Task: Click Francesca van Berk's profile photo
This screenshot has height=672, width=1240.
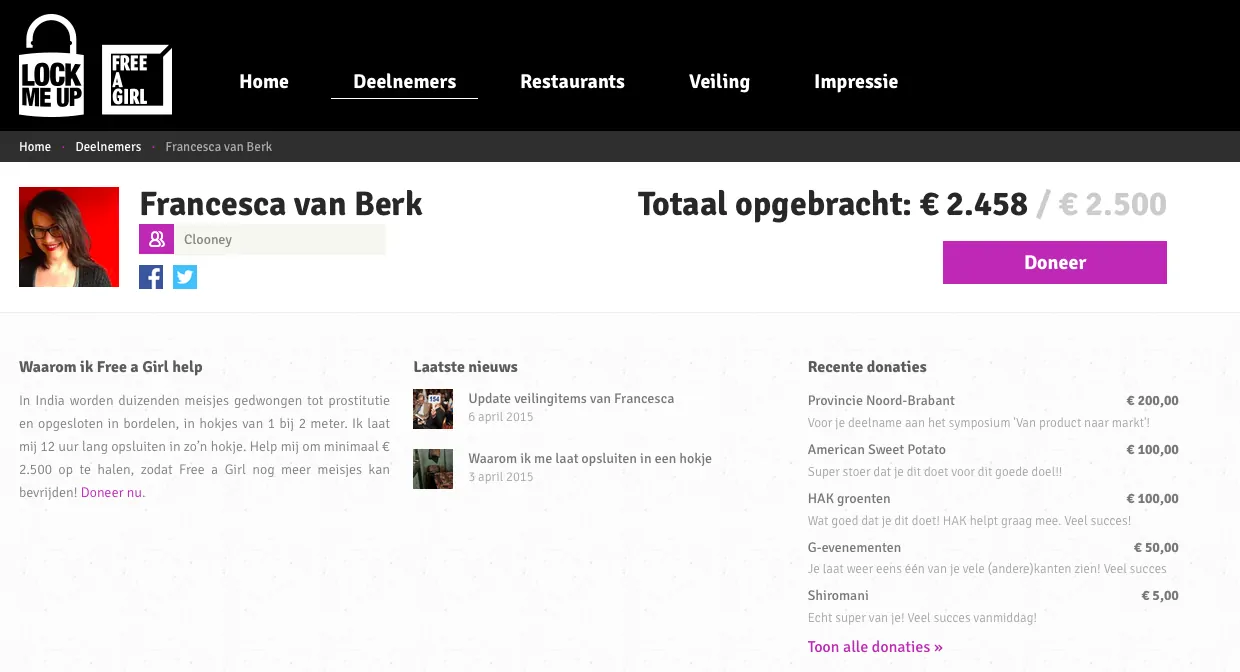Action: tap(69, 237)
